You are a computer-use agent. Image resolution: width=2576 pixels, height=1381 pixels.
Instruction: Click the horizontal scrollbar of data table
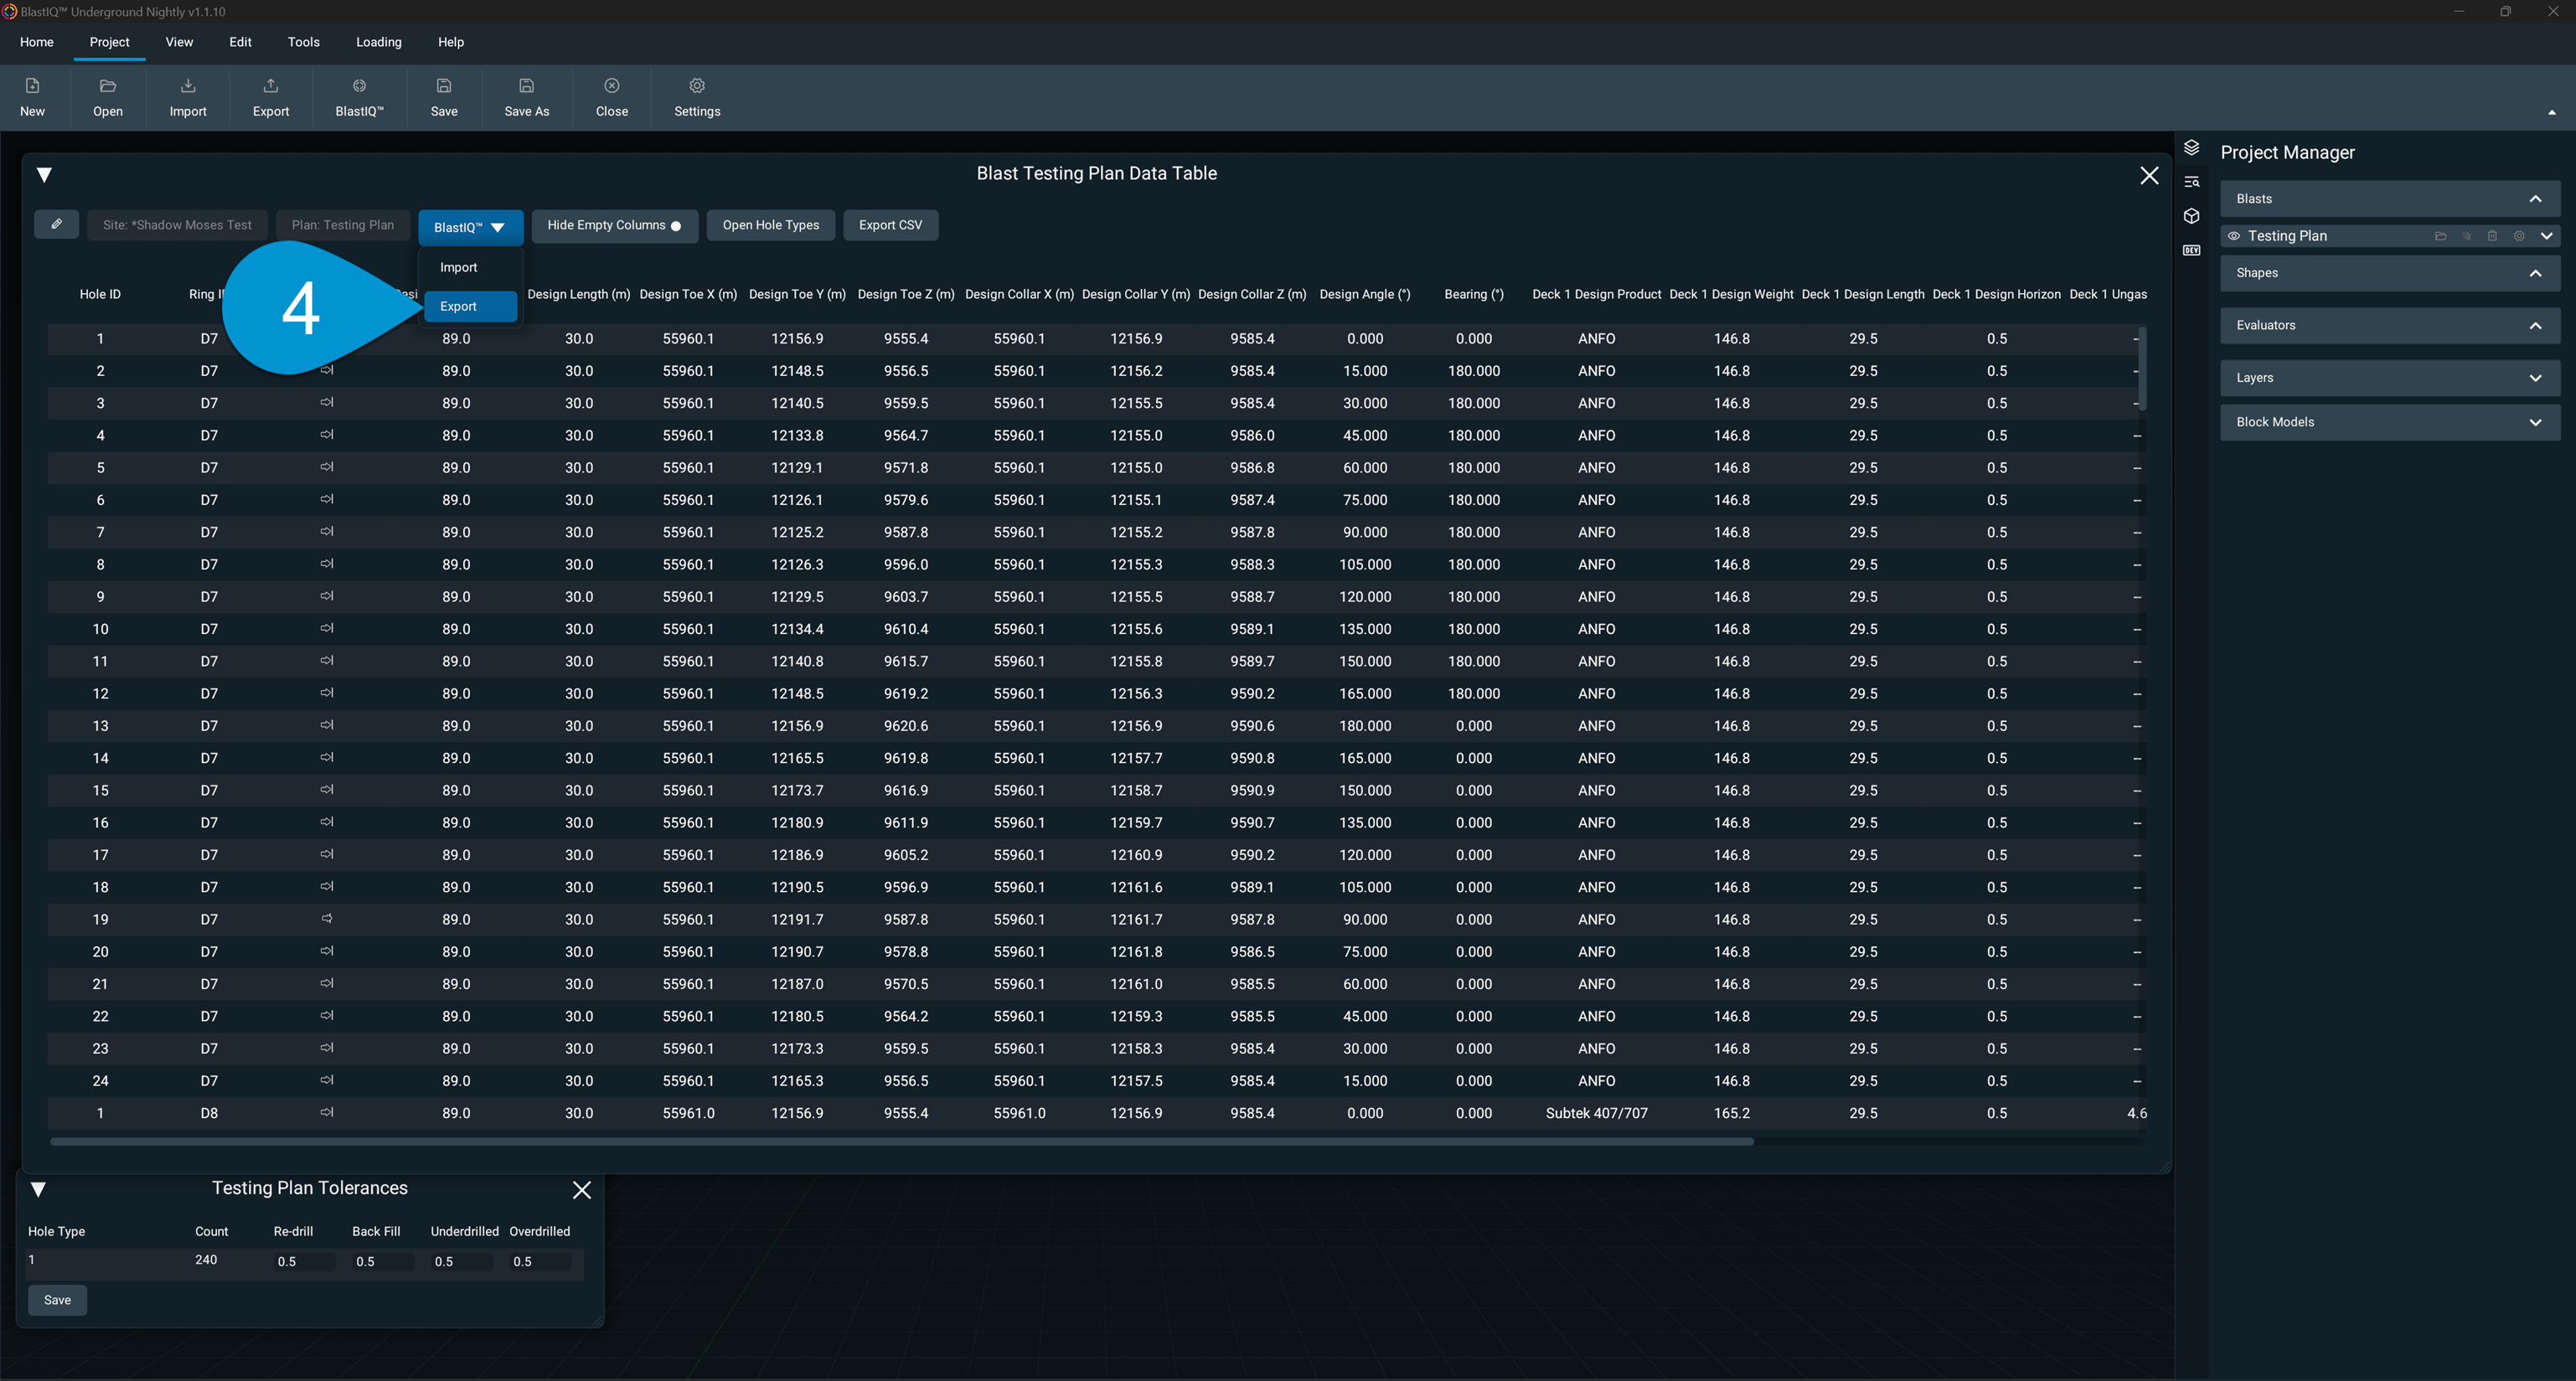(901, 1141)
